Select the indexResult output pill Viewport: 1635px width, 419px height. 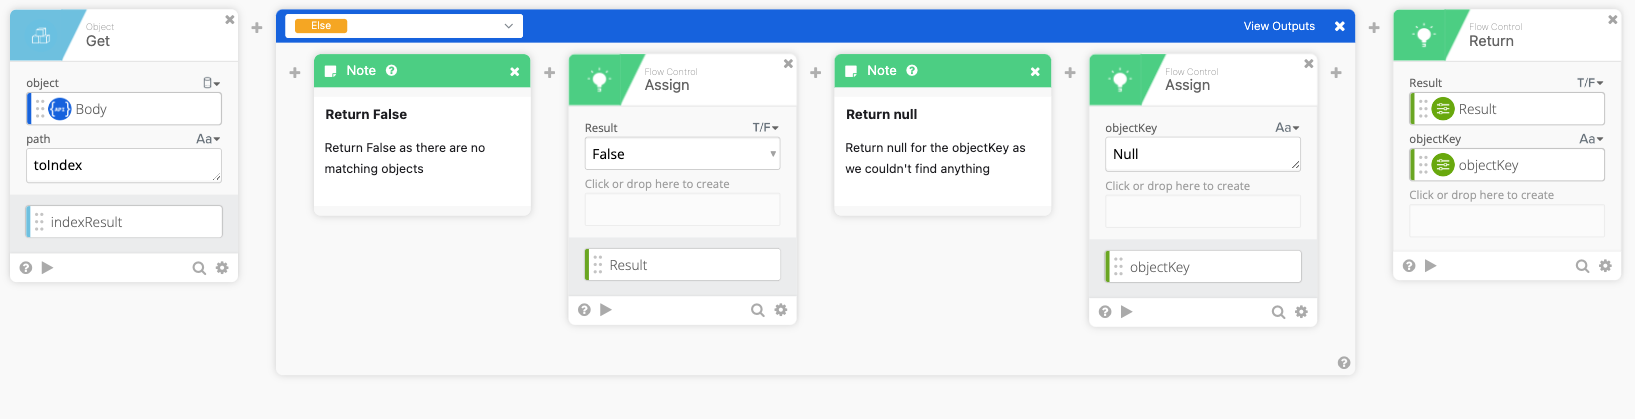coord(124,222)
